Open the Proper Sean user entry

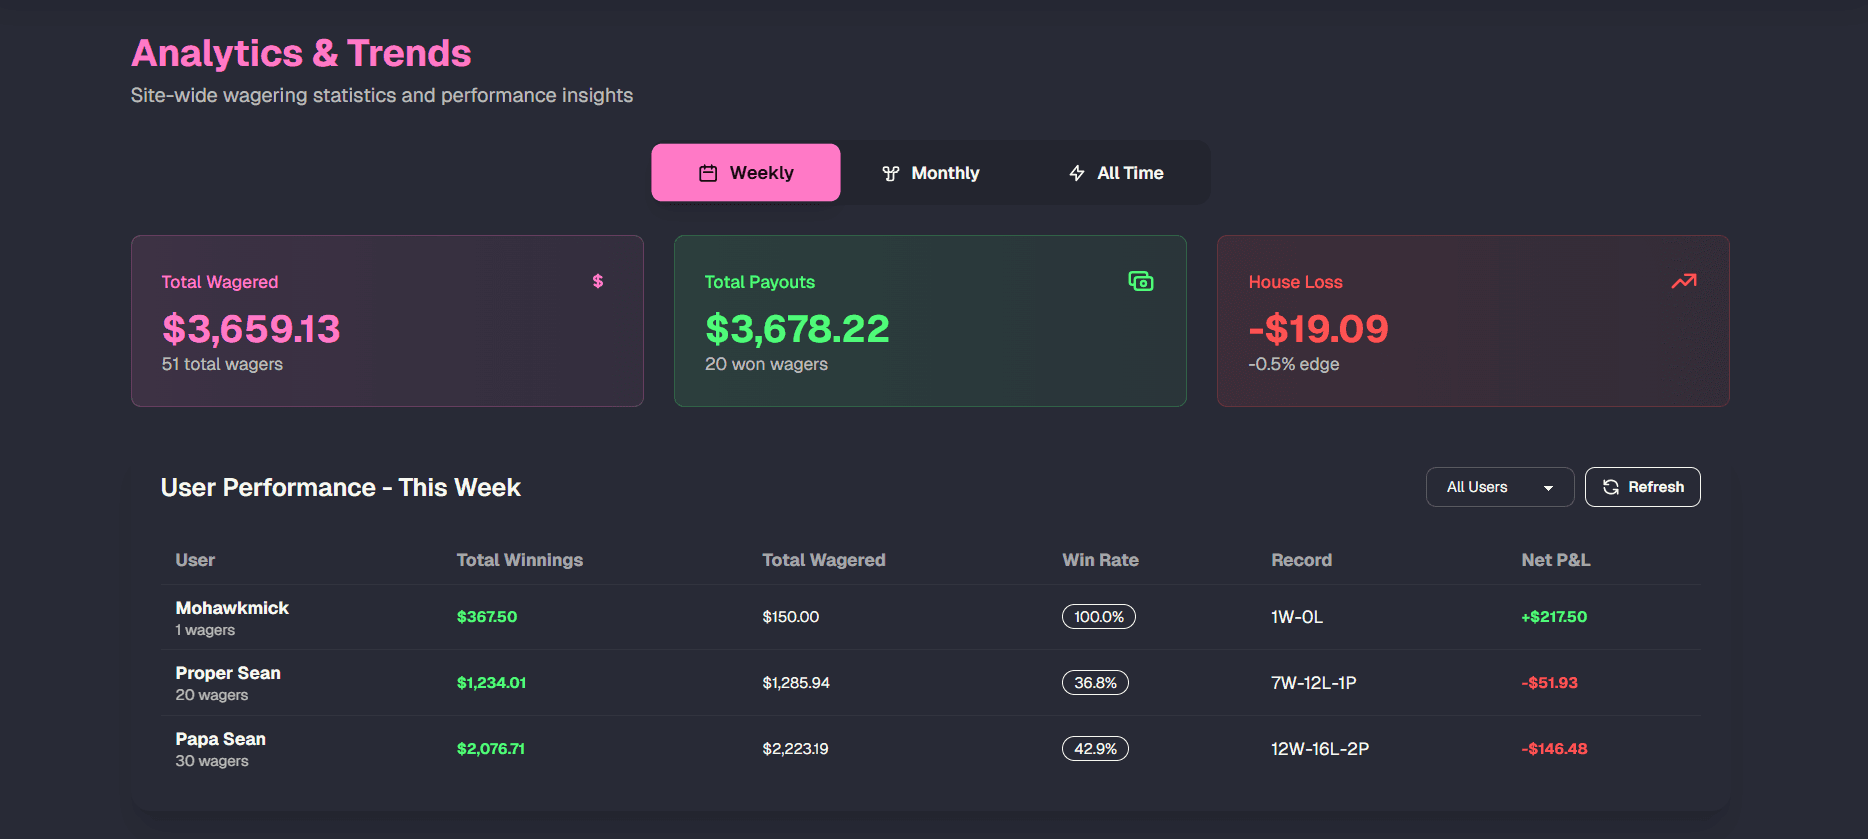click(228, 673)
